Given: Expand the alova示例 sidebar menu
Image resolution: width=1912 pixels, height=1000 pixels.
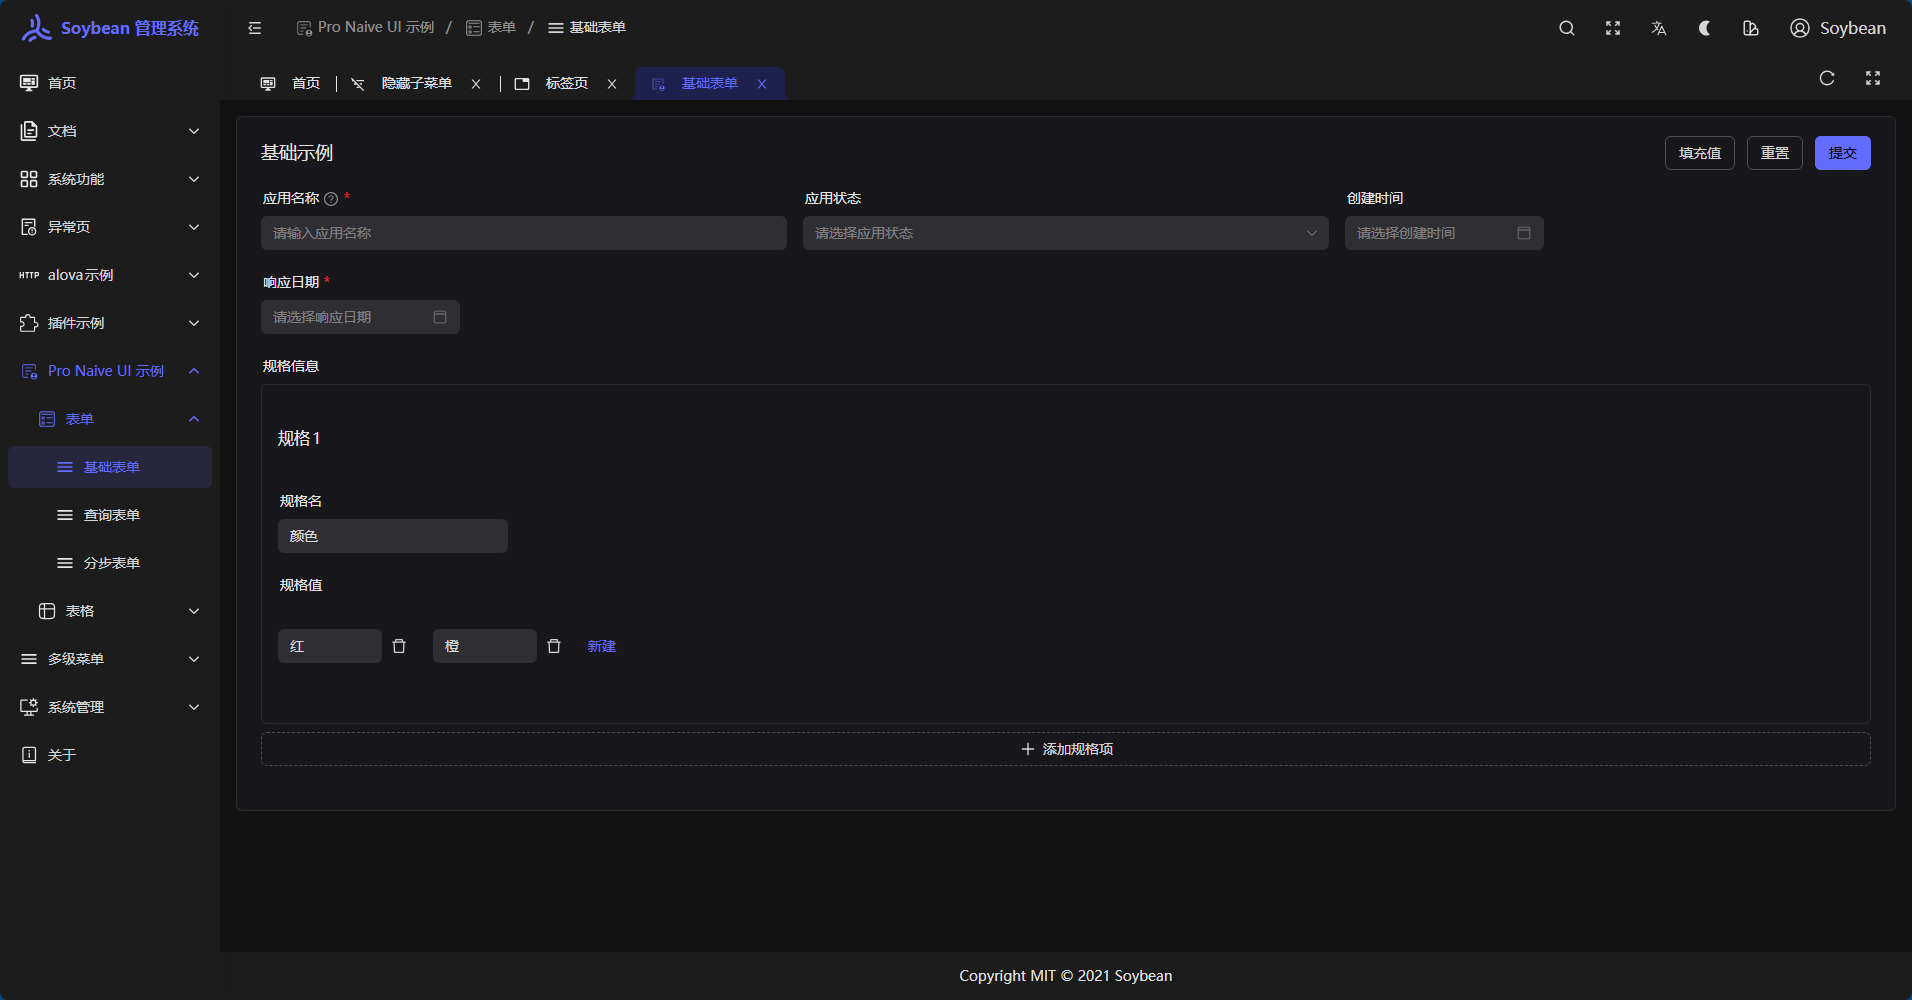Looking at the screenshot, I should 110,275.
